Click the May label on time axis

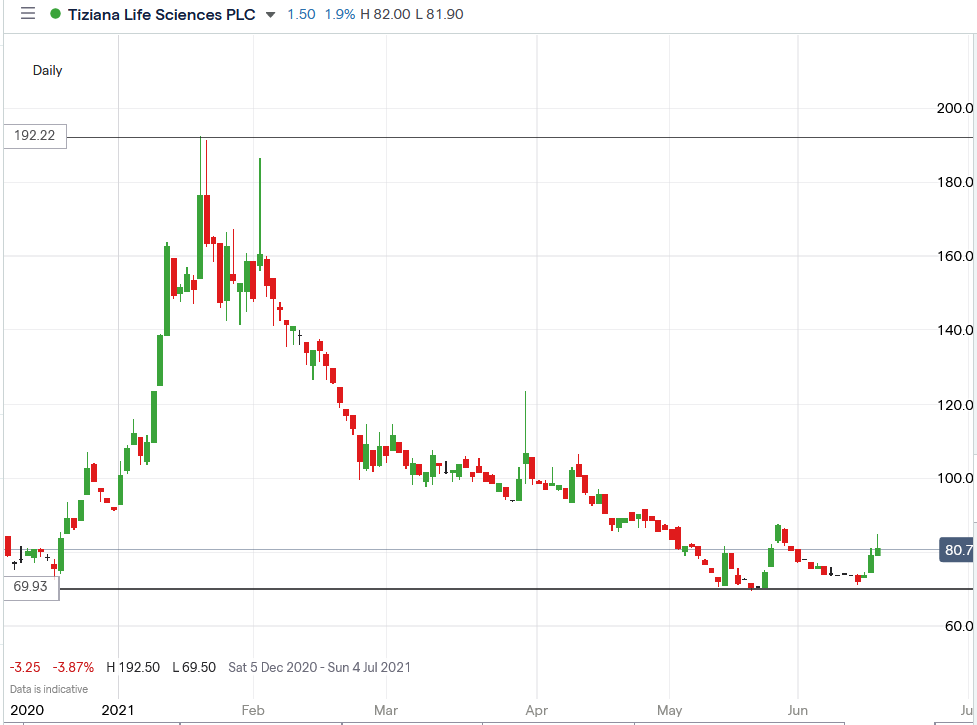[669, 711]
